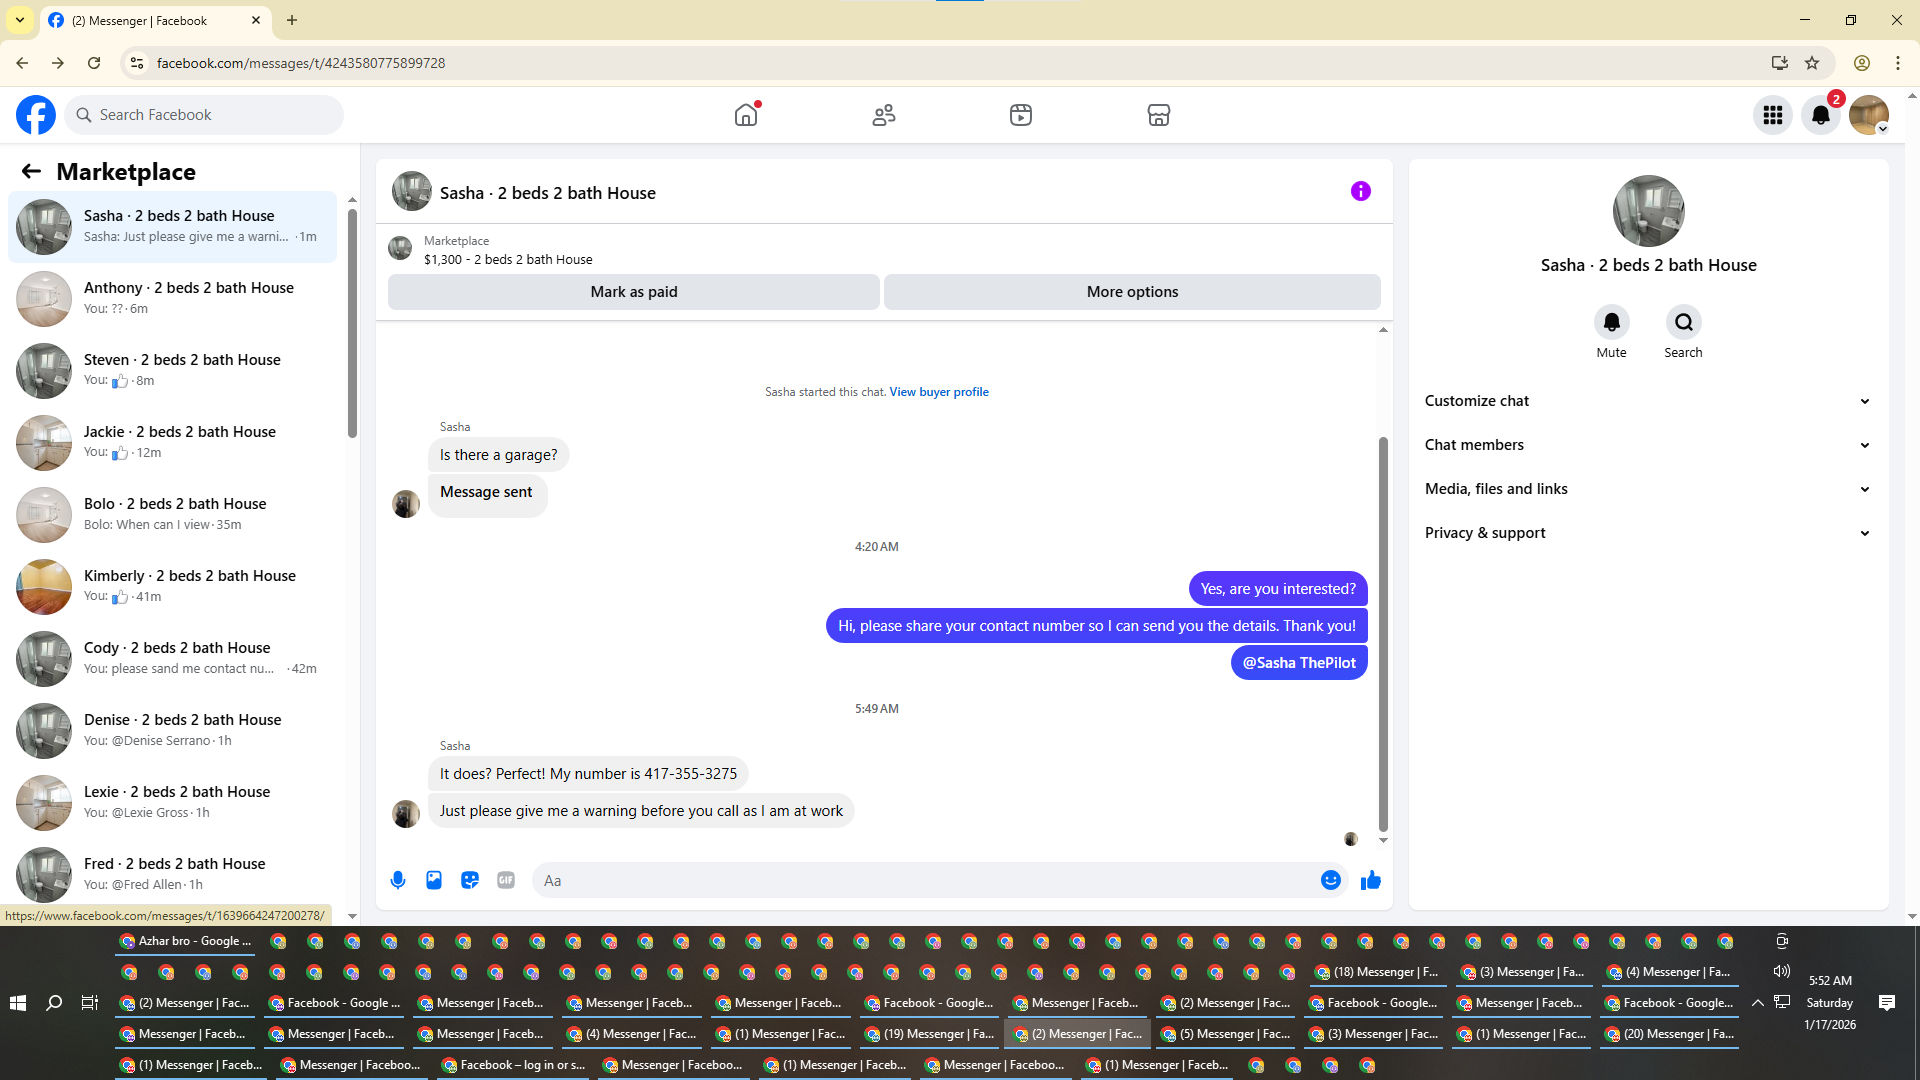This screenshot has height=1080, width=1920.
Task: Expand Media, files and links
Action: 1647,489
